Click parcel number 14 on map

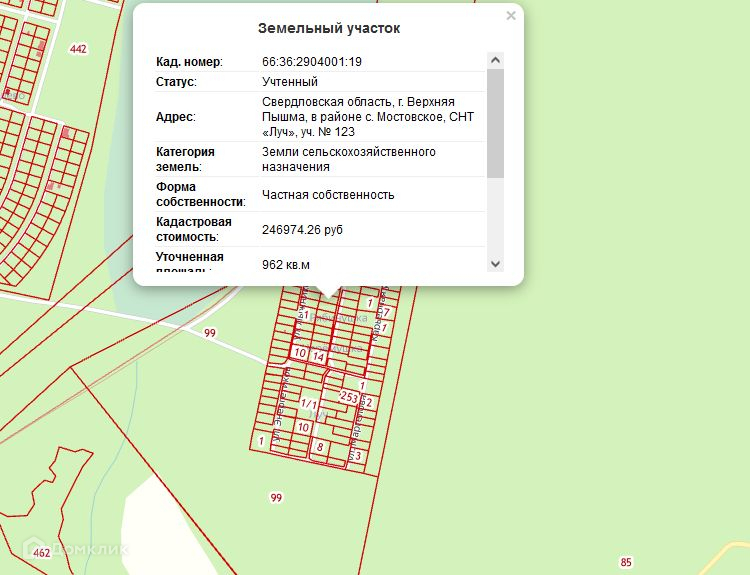[319, 356]
